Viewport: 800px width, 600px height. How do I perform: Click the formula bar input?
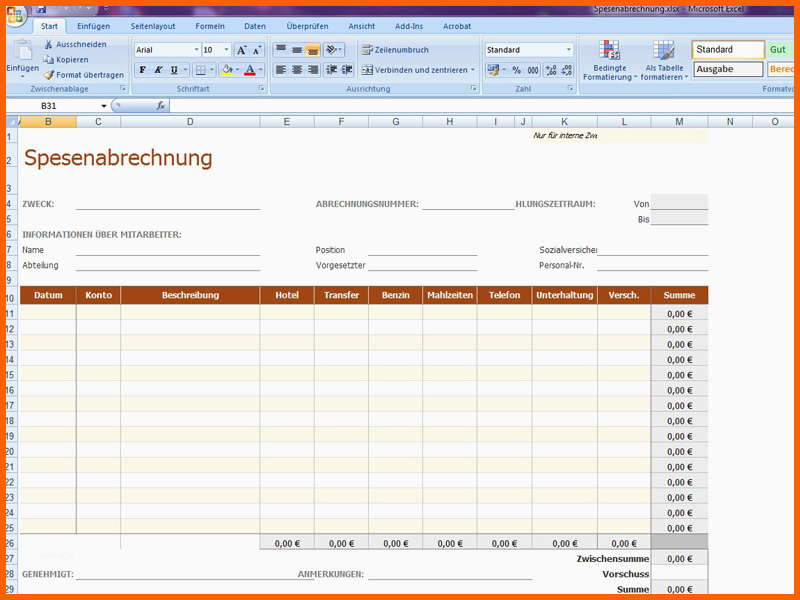480,106
